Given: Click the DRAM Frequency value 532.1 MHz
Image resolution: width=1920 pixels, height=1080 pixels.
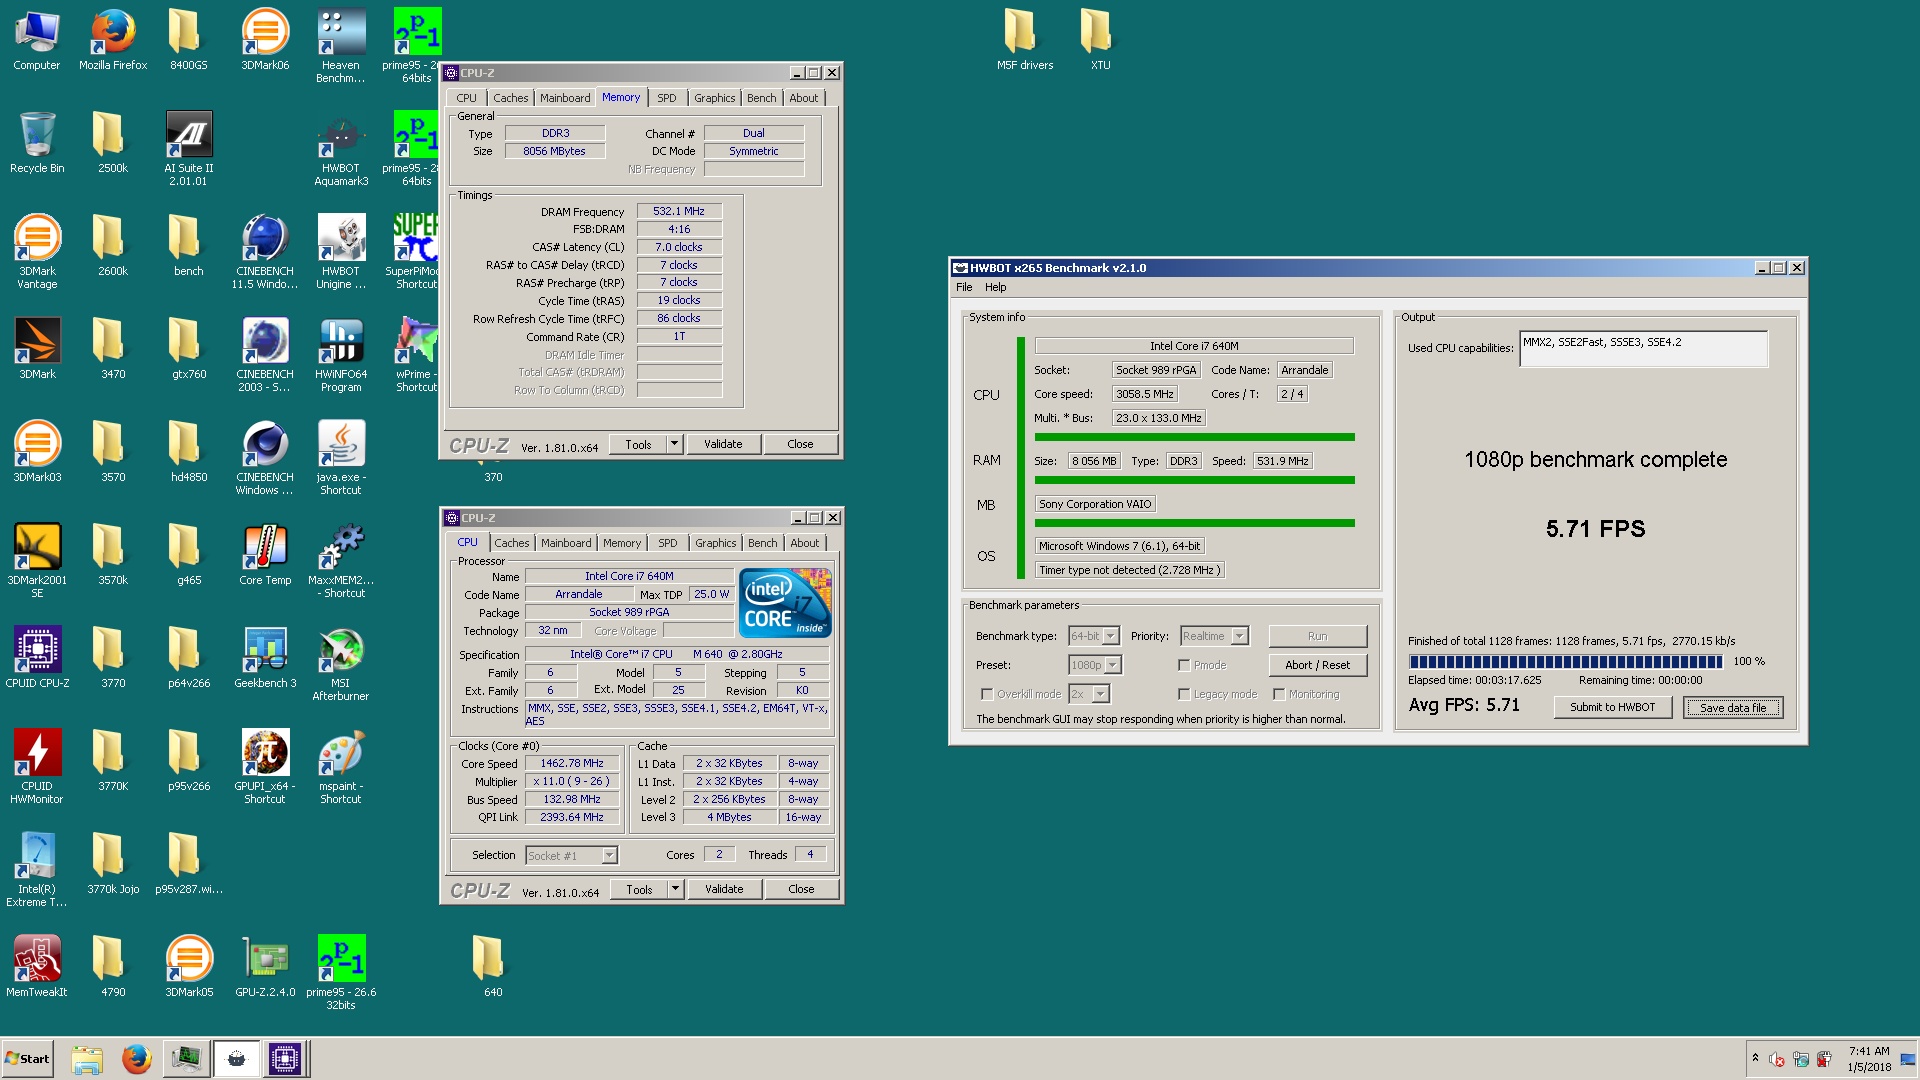Looking at the screenshot, I should [679, 212].
